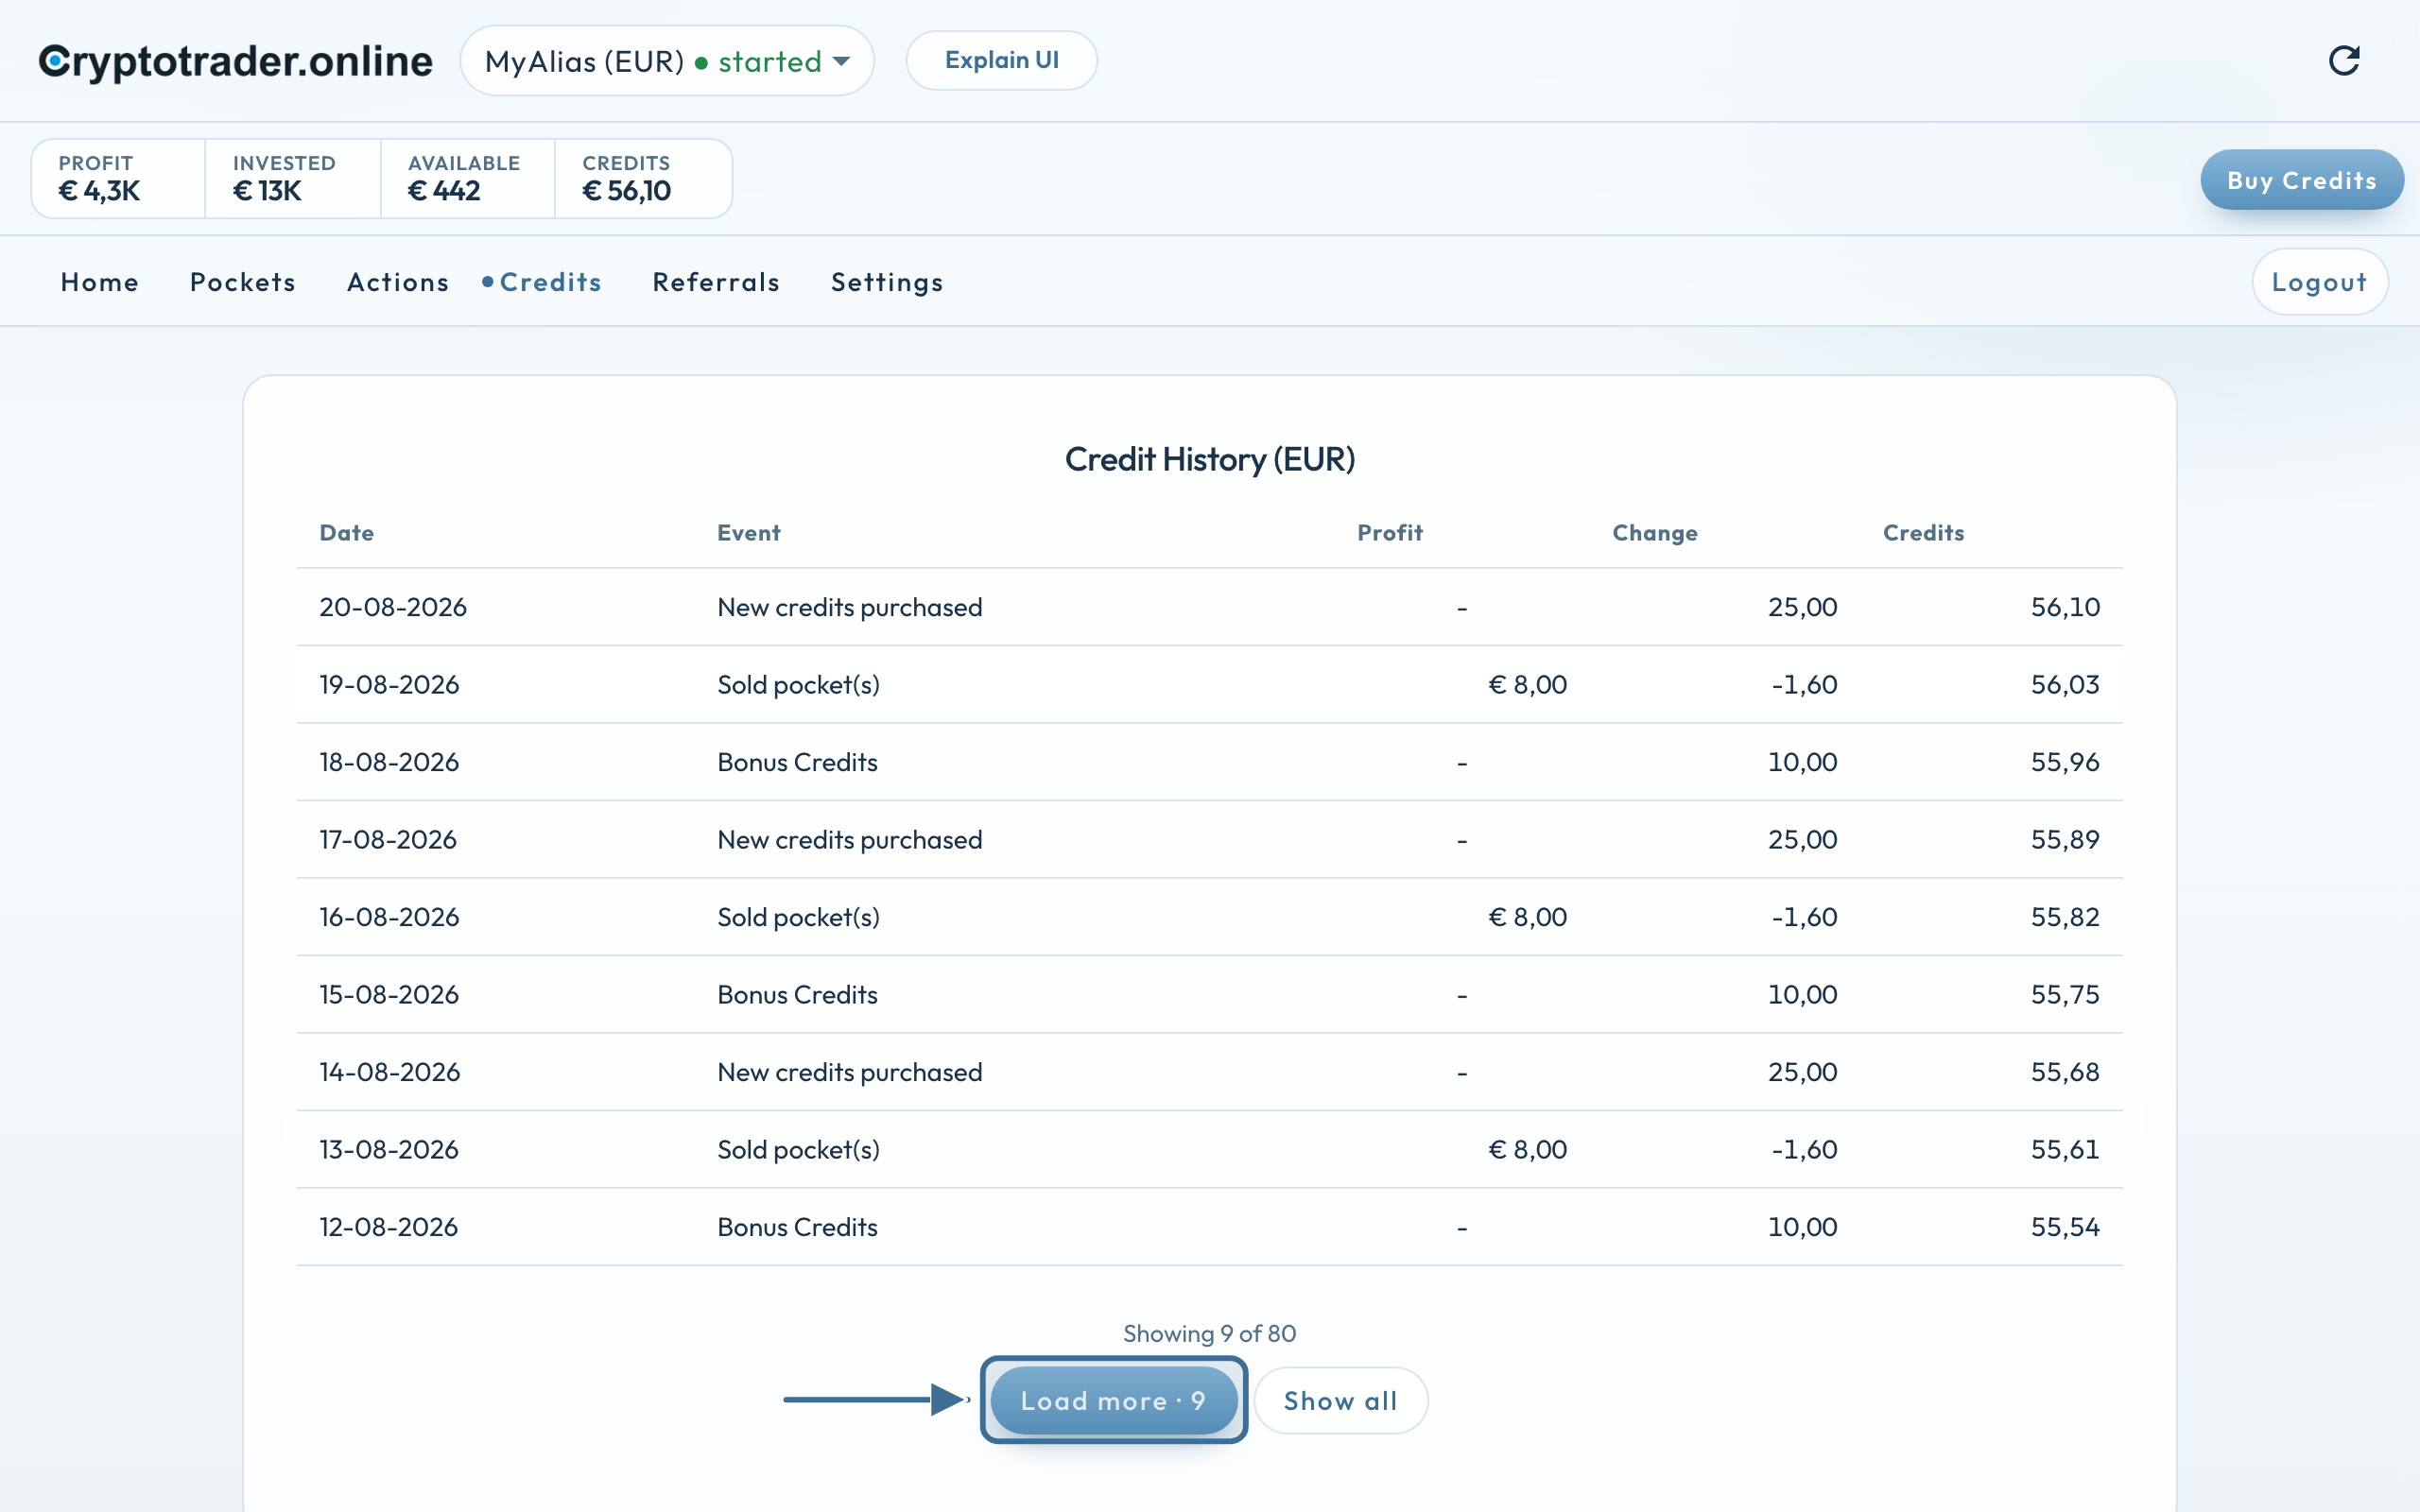The image size is (2420, 1512).
Task: Select the date 18-08-2026
Action: [x=389, y=762]
